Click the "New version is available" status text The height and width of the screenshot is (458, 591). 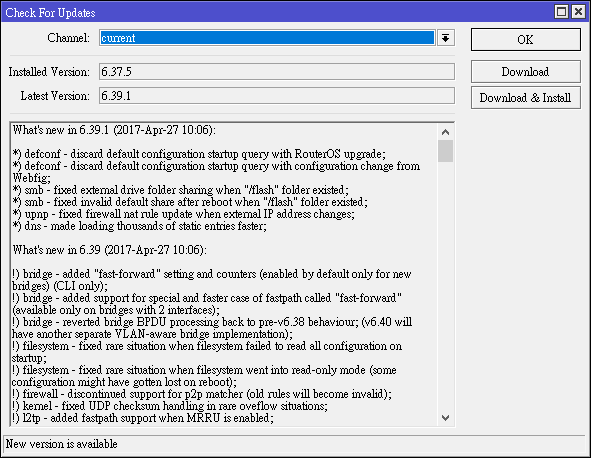coord(61,444)
